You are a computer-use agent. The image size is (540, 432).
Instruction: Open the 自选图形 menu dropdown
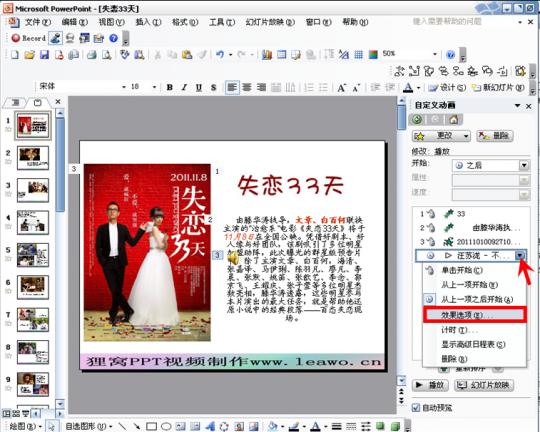[x=89, y=426]
